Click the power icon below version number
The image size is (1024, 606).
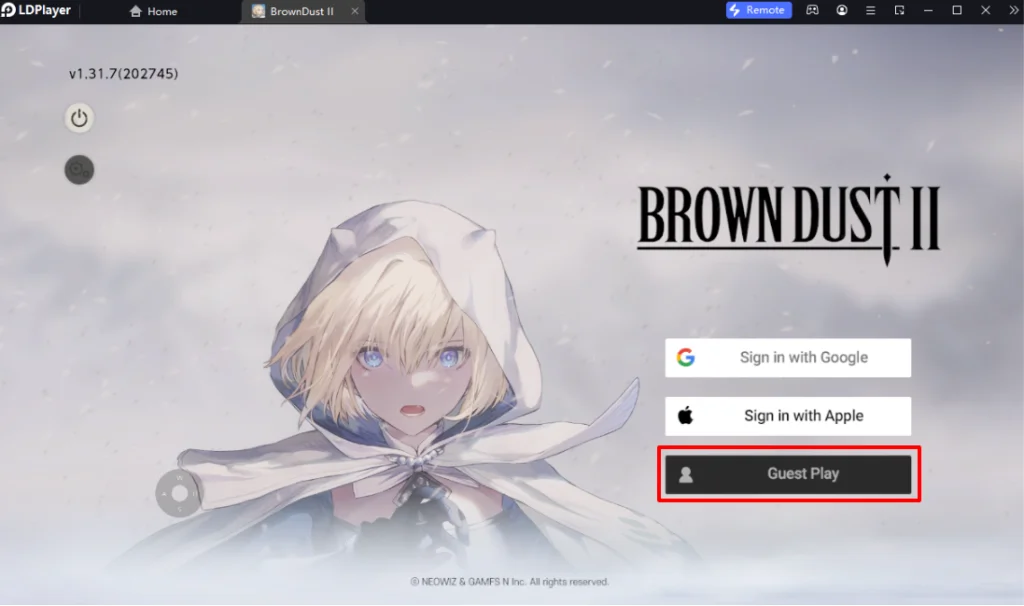coord(79,118)
